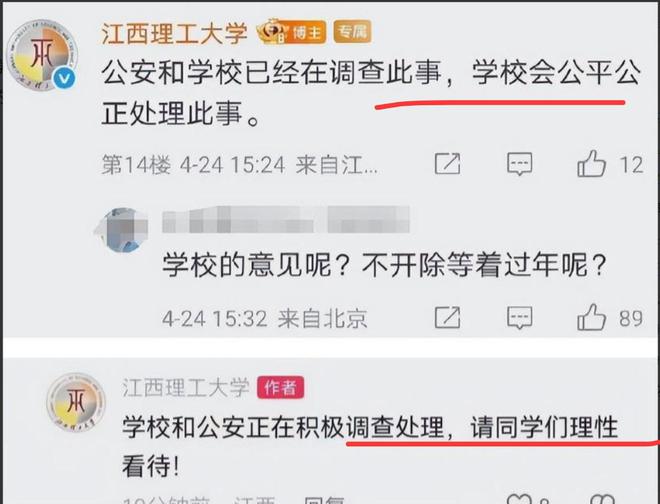
Task: Click 回复 under the bottom comment
Action: click(324, 500)
